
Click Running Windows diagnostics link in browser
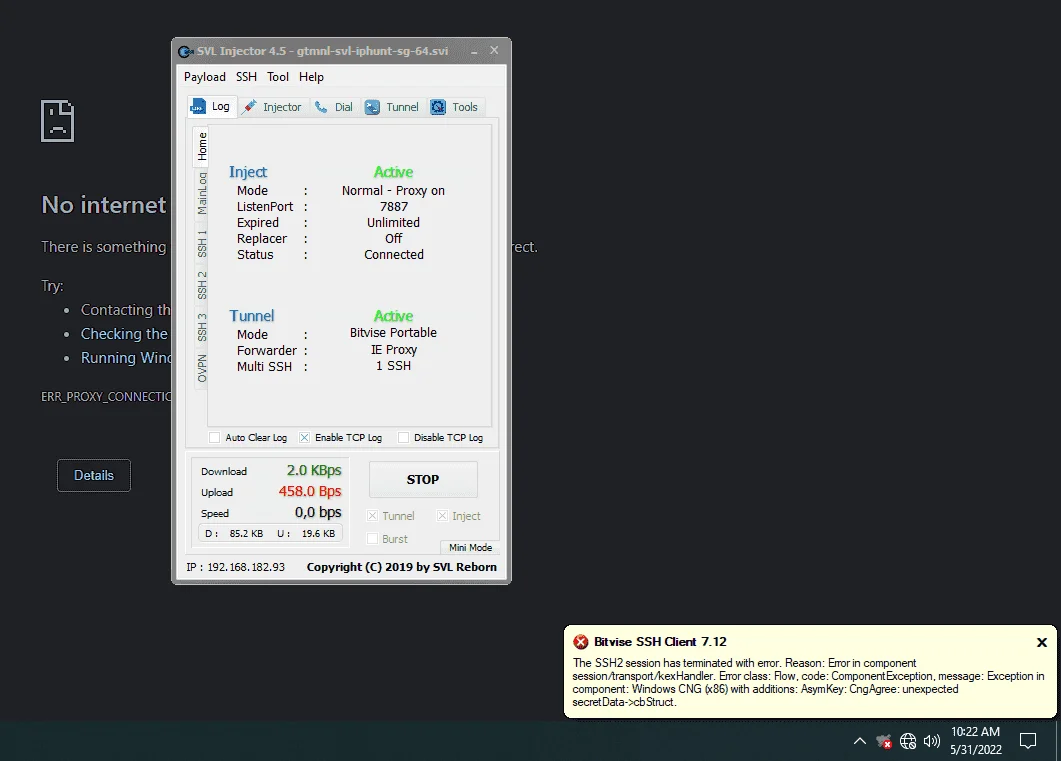126,358
